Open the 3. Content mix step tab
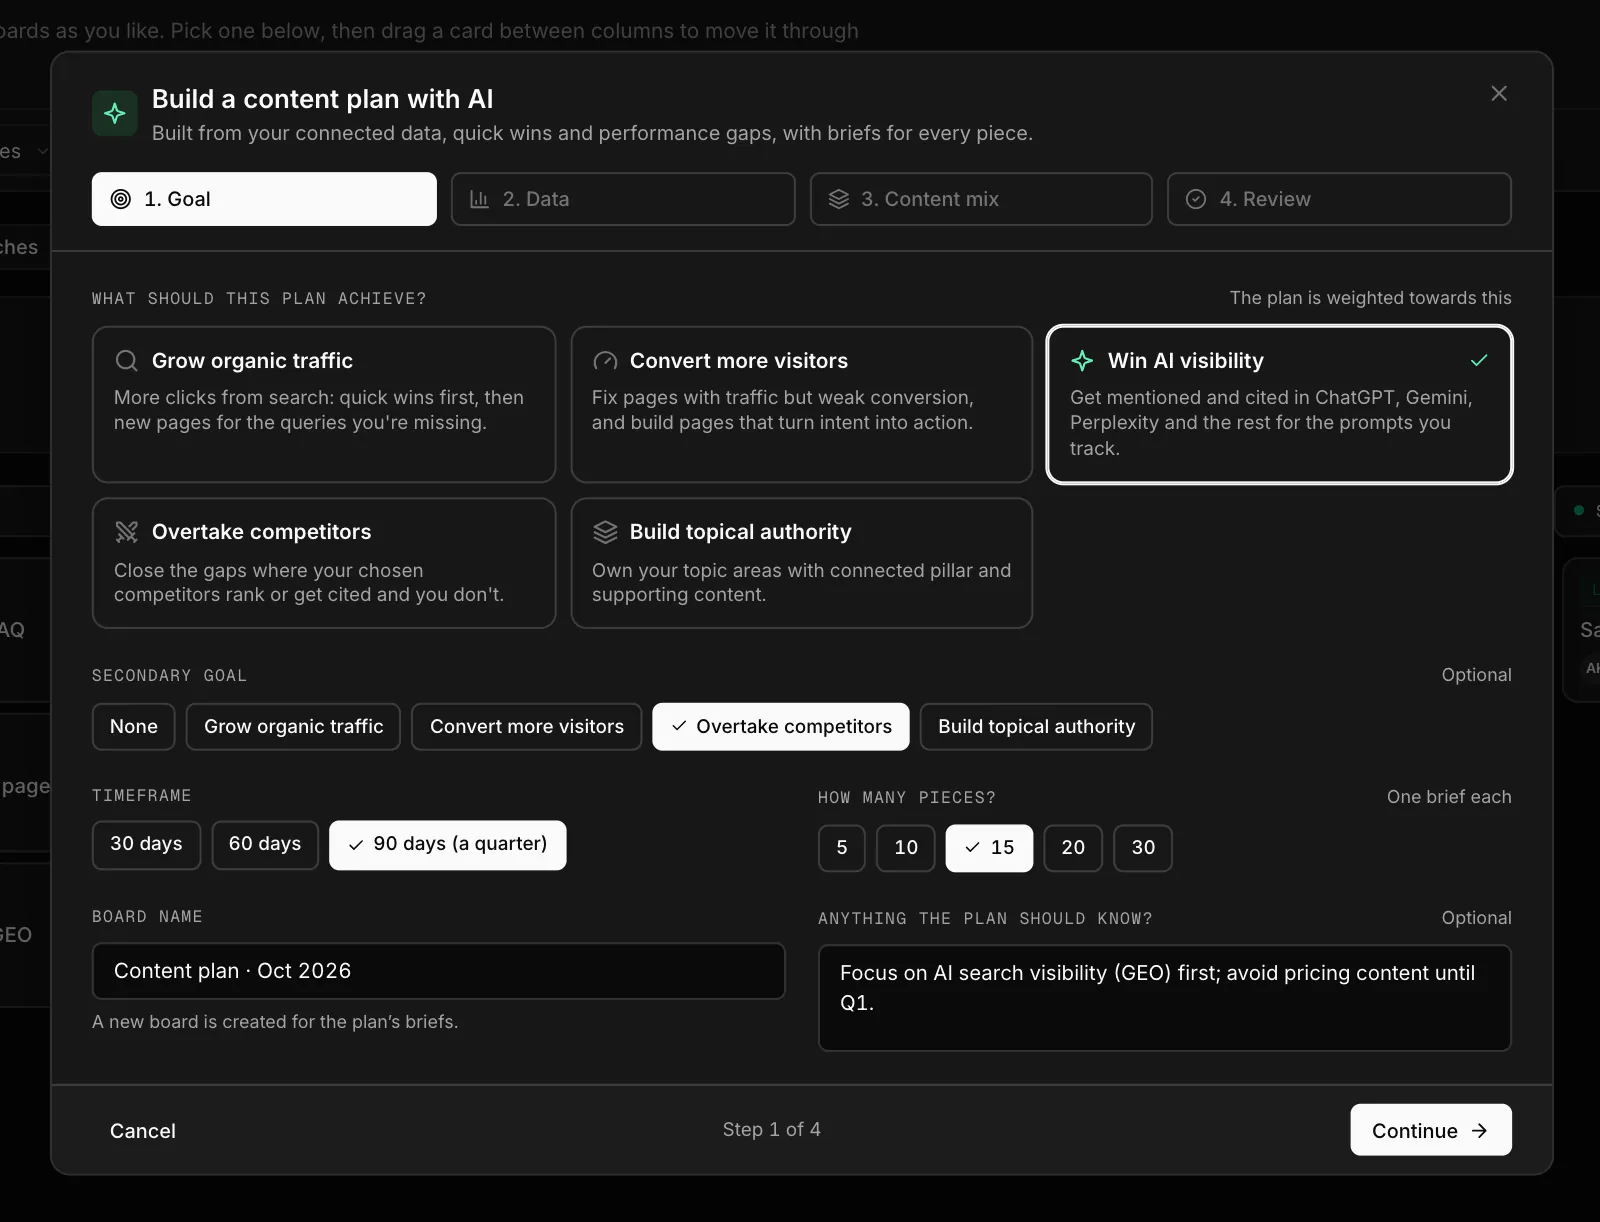This screenshot has width=1600, height=1222. (981, 199)
